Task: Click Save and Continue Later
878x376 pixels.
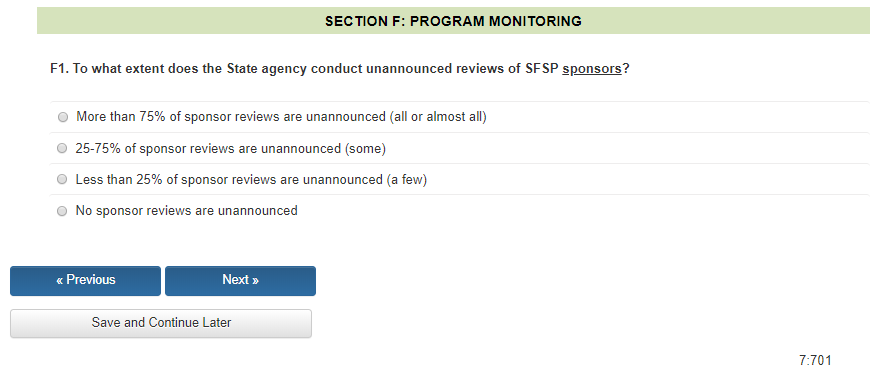Action: 161,323
